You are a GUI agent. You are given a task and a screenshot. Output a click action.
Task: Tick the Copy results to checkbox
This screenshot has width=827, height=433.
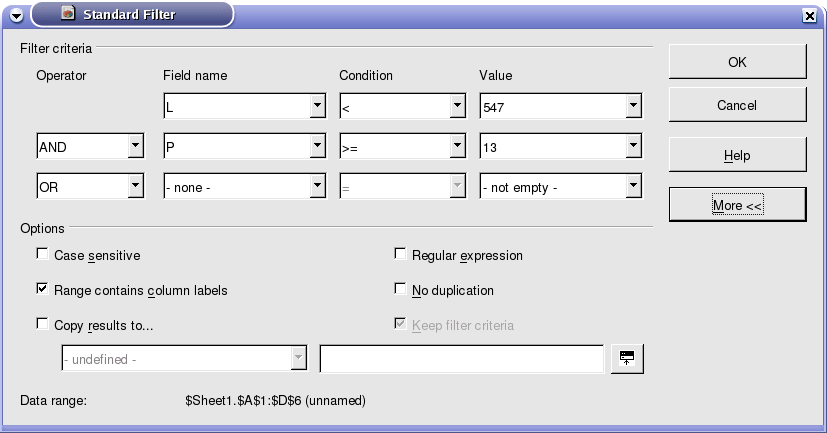(42, 324)
